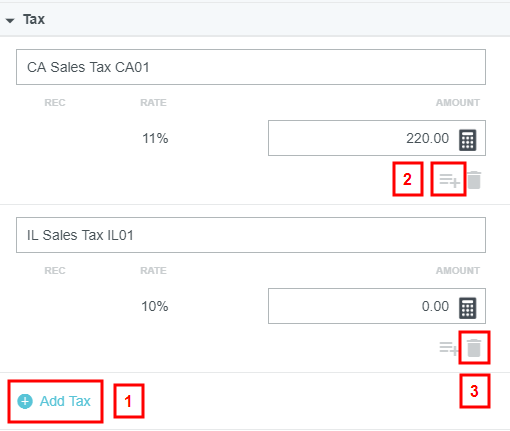Click AMOUNT column label under CA Sales Tax

coord(458,103)
